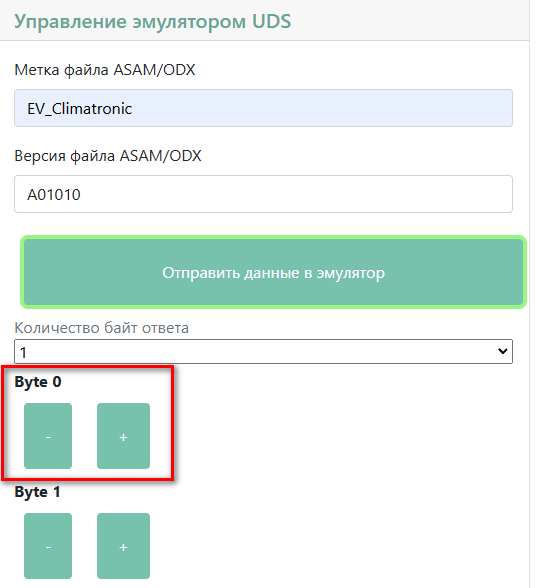Place cursor after EV_Climatronic text
539x588 pixels.
(133, 109)
